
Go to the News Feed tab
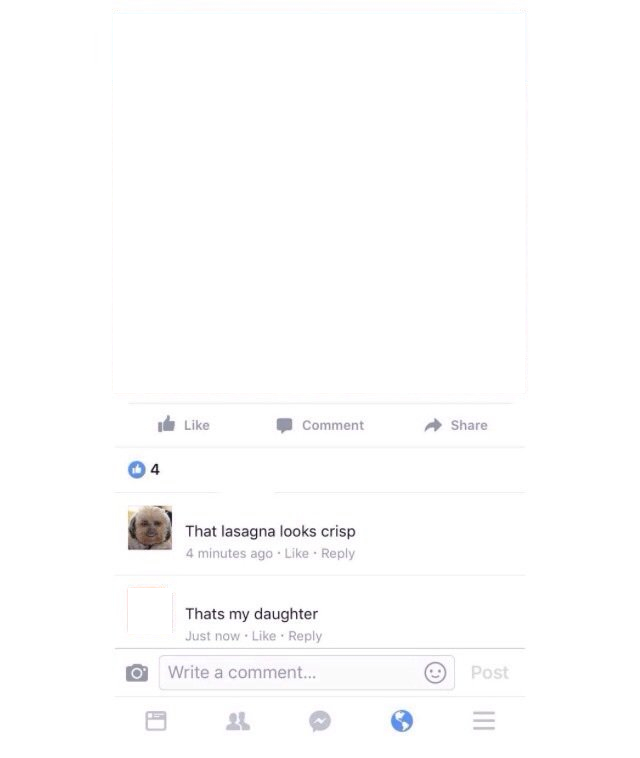(156, 721)
